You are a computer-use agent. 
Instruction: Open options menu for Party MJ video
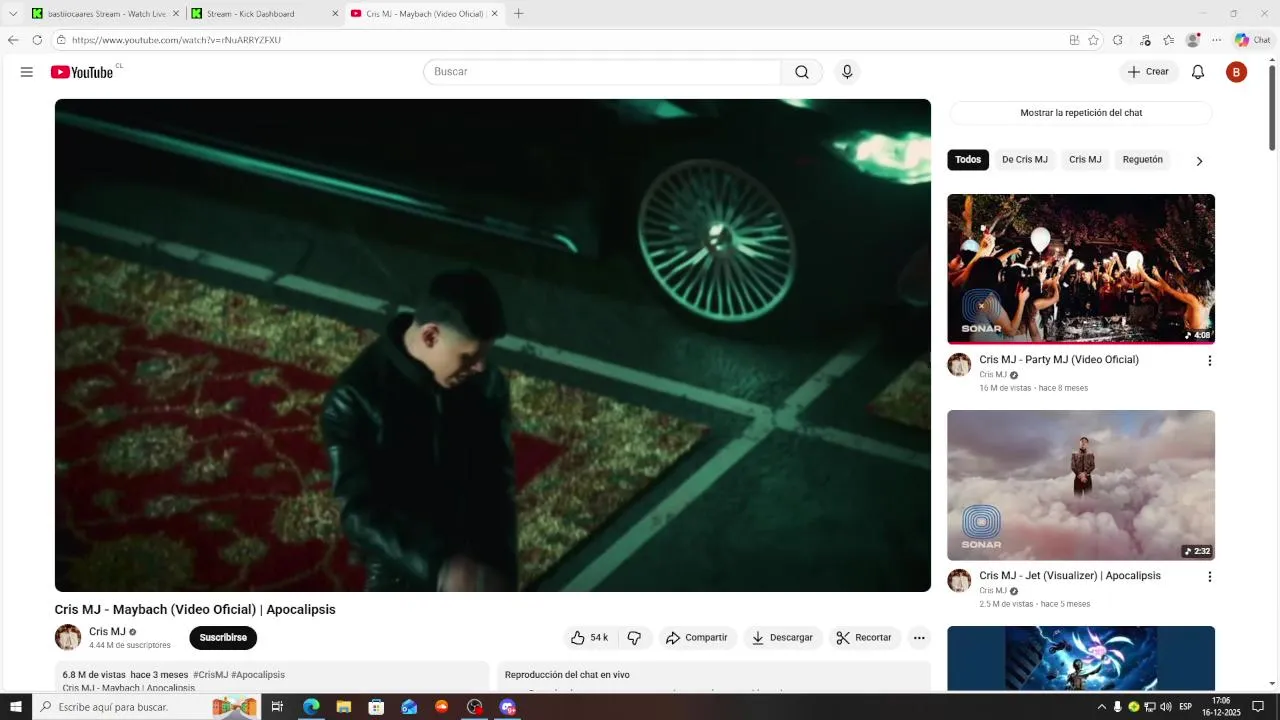tap(1209, 361)
